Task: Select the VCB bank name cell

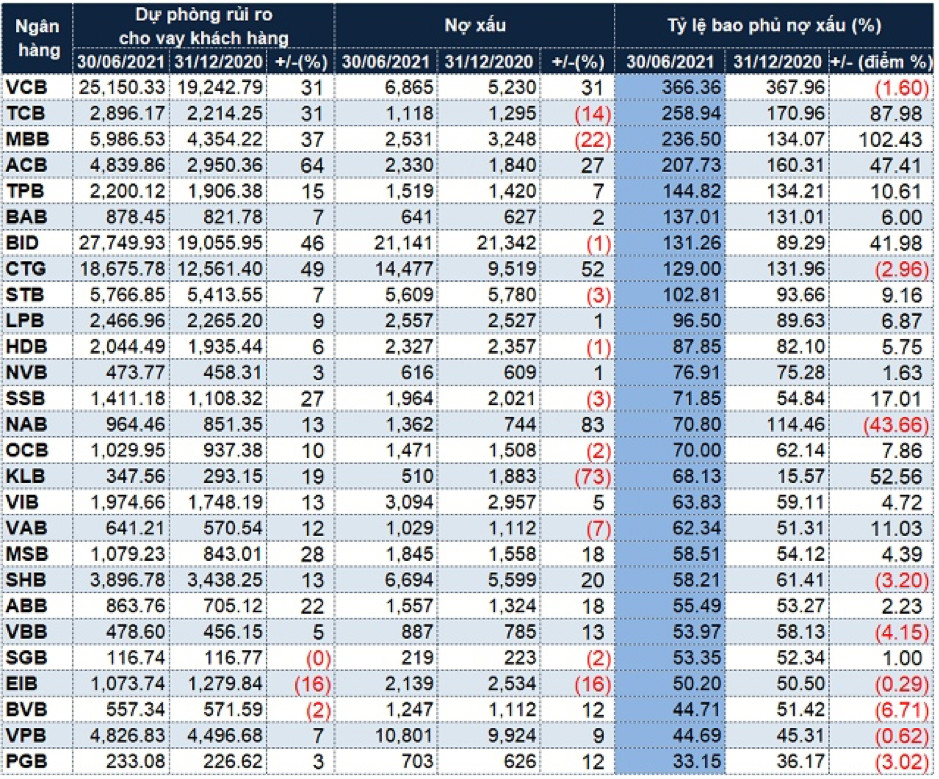Action: [x=26, y=88]
